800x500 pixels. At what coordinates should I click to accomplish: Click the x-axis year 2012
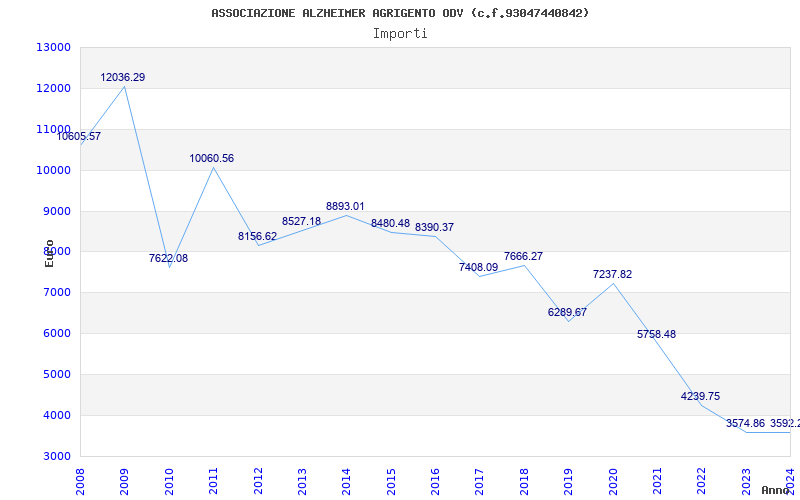tap(258, 481)
